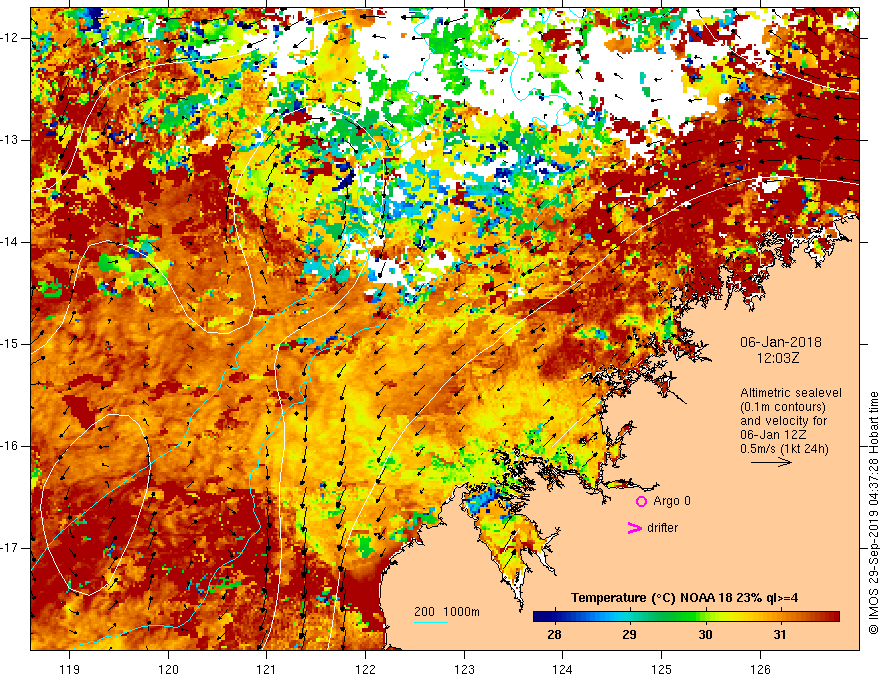The image size is (880, 680).
Task: Click the longitude axis label 123
Action: [464, 669]
